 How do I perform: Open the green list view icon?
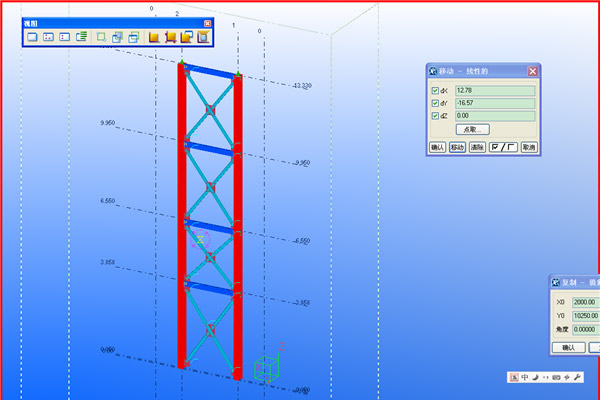[x=81, y=37]
